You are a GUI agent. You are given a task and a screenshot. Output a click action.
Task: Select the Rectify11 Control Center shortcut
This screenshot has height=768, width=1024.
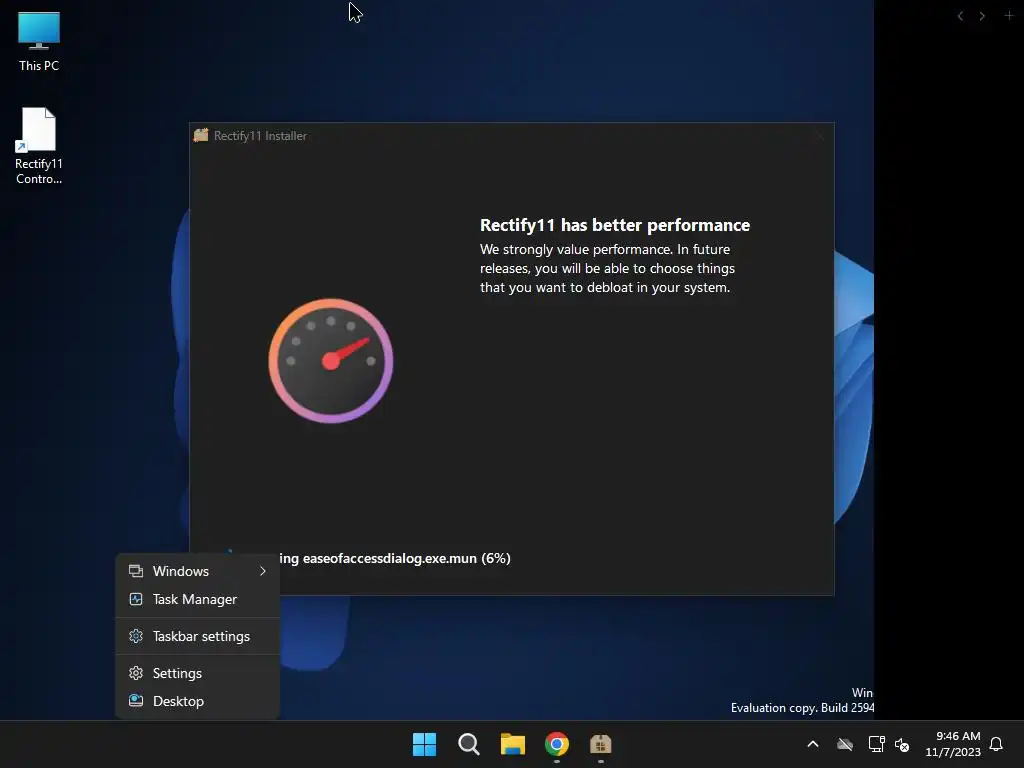click(x=39, y=146)
